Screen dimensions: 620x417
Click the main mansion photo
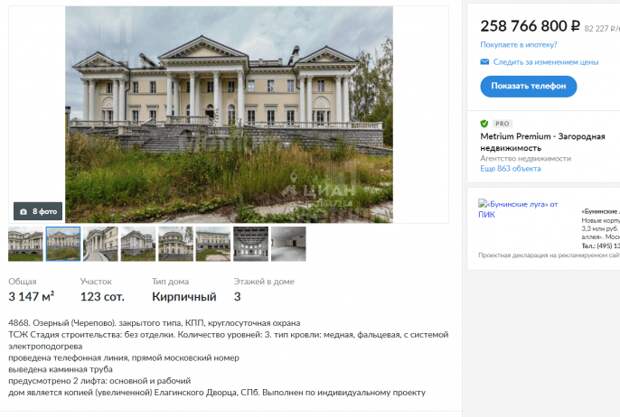(x=229, y=114)
